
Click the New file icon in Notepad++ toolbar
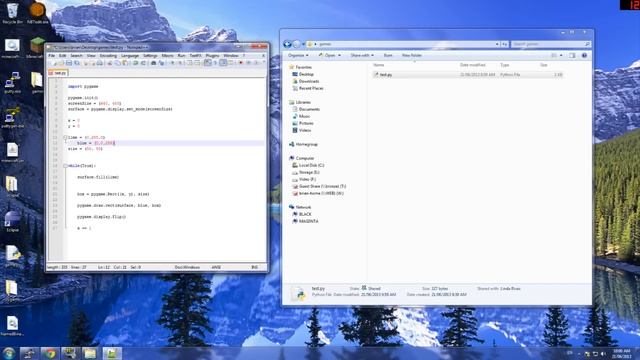tap(53, 63)
